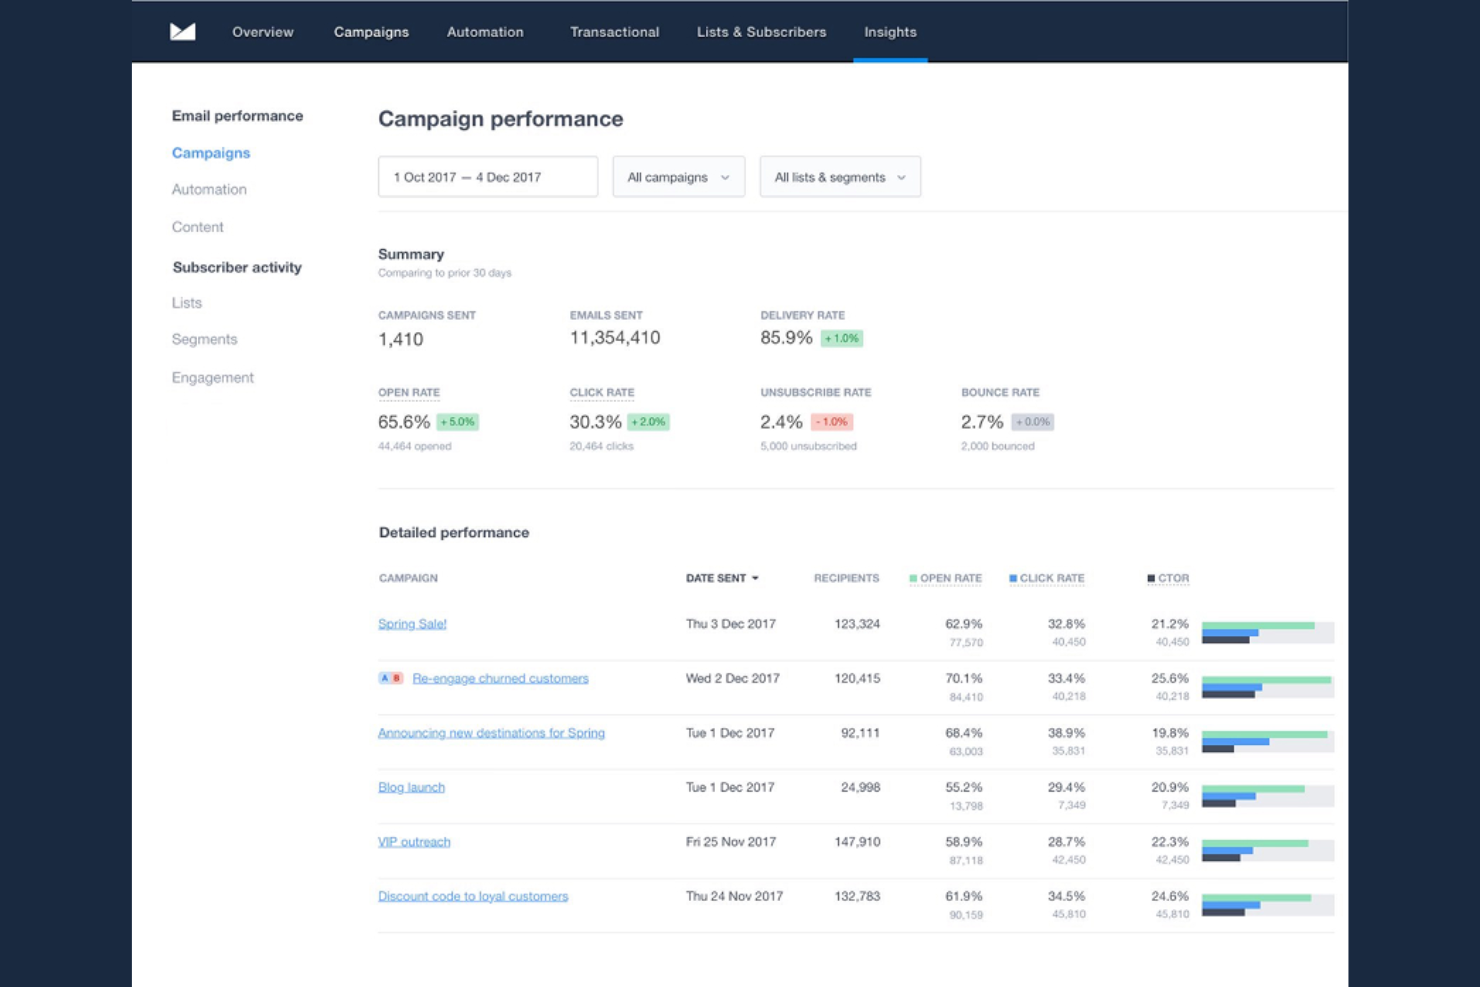View the VIP outreach campaign details

[x=413, y=841]
